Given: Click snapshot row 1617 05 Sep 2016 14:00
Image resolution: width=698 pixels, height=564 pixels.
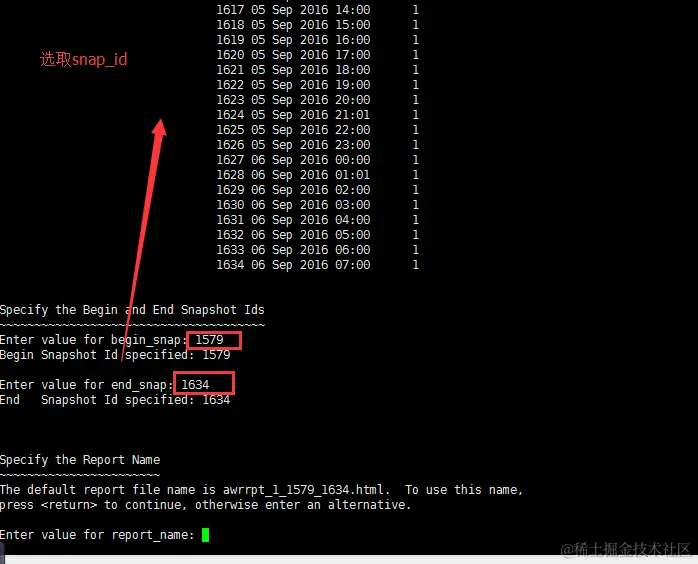Looking at the screenshot, I should click(x=317, y=10).
